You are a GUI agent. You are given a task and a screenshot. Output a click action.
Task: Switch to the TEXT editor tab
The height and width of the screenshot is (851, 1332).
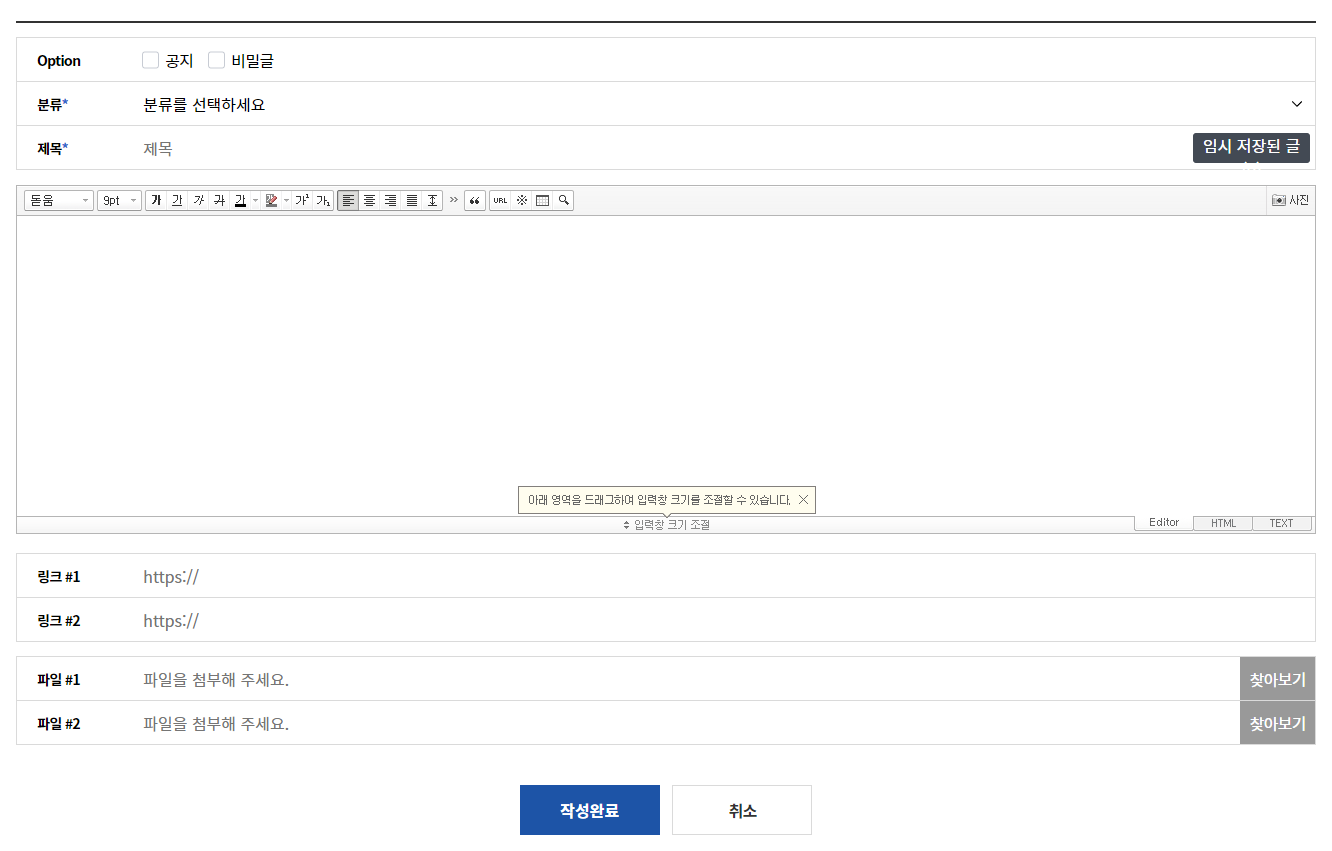(1281, 523)
